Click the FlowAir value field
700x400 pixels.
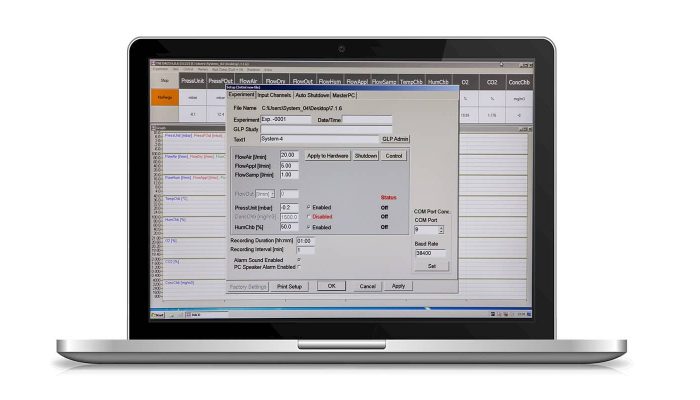(289, 155)
